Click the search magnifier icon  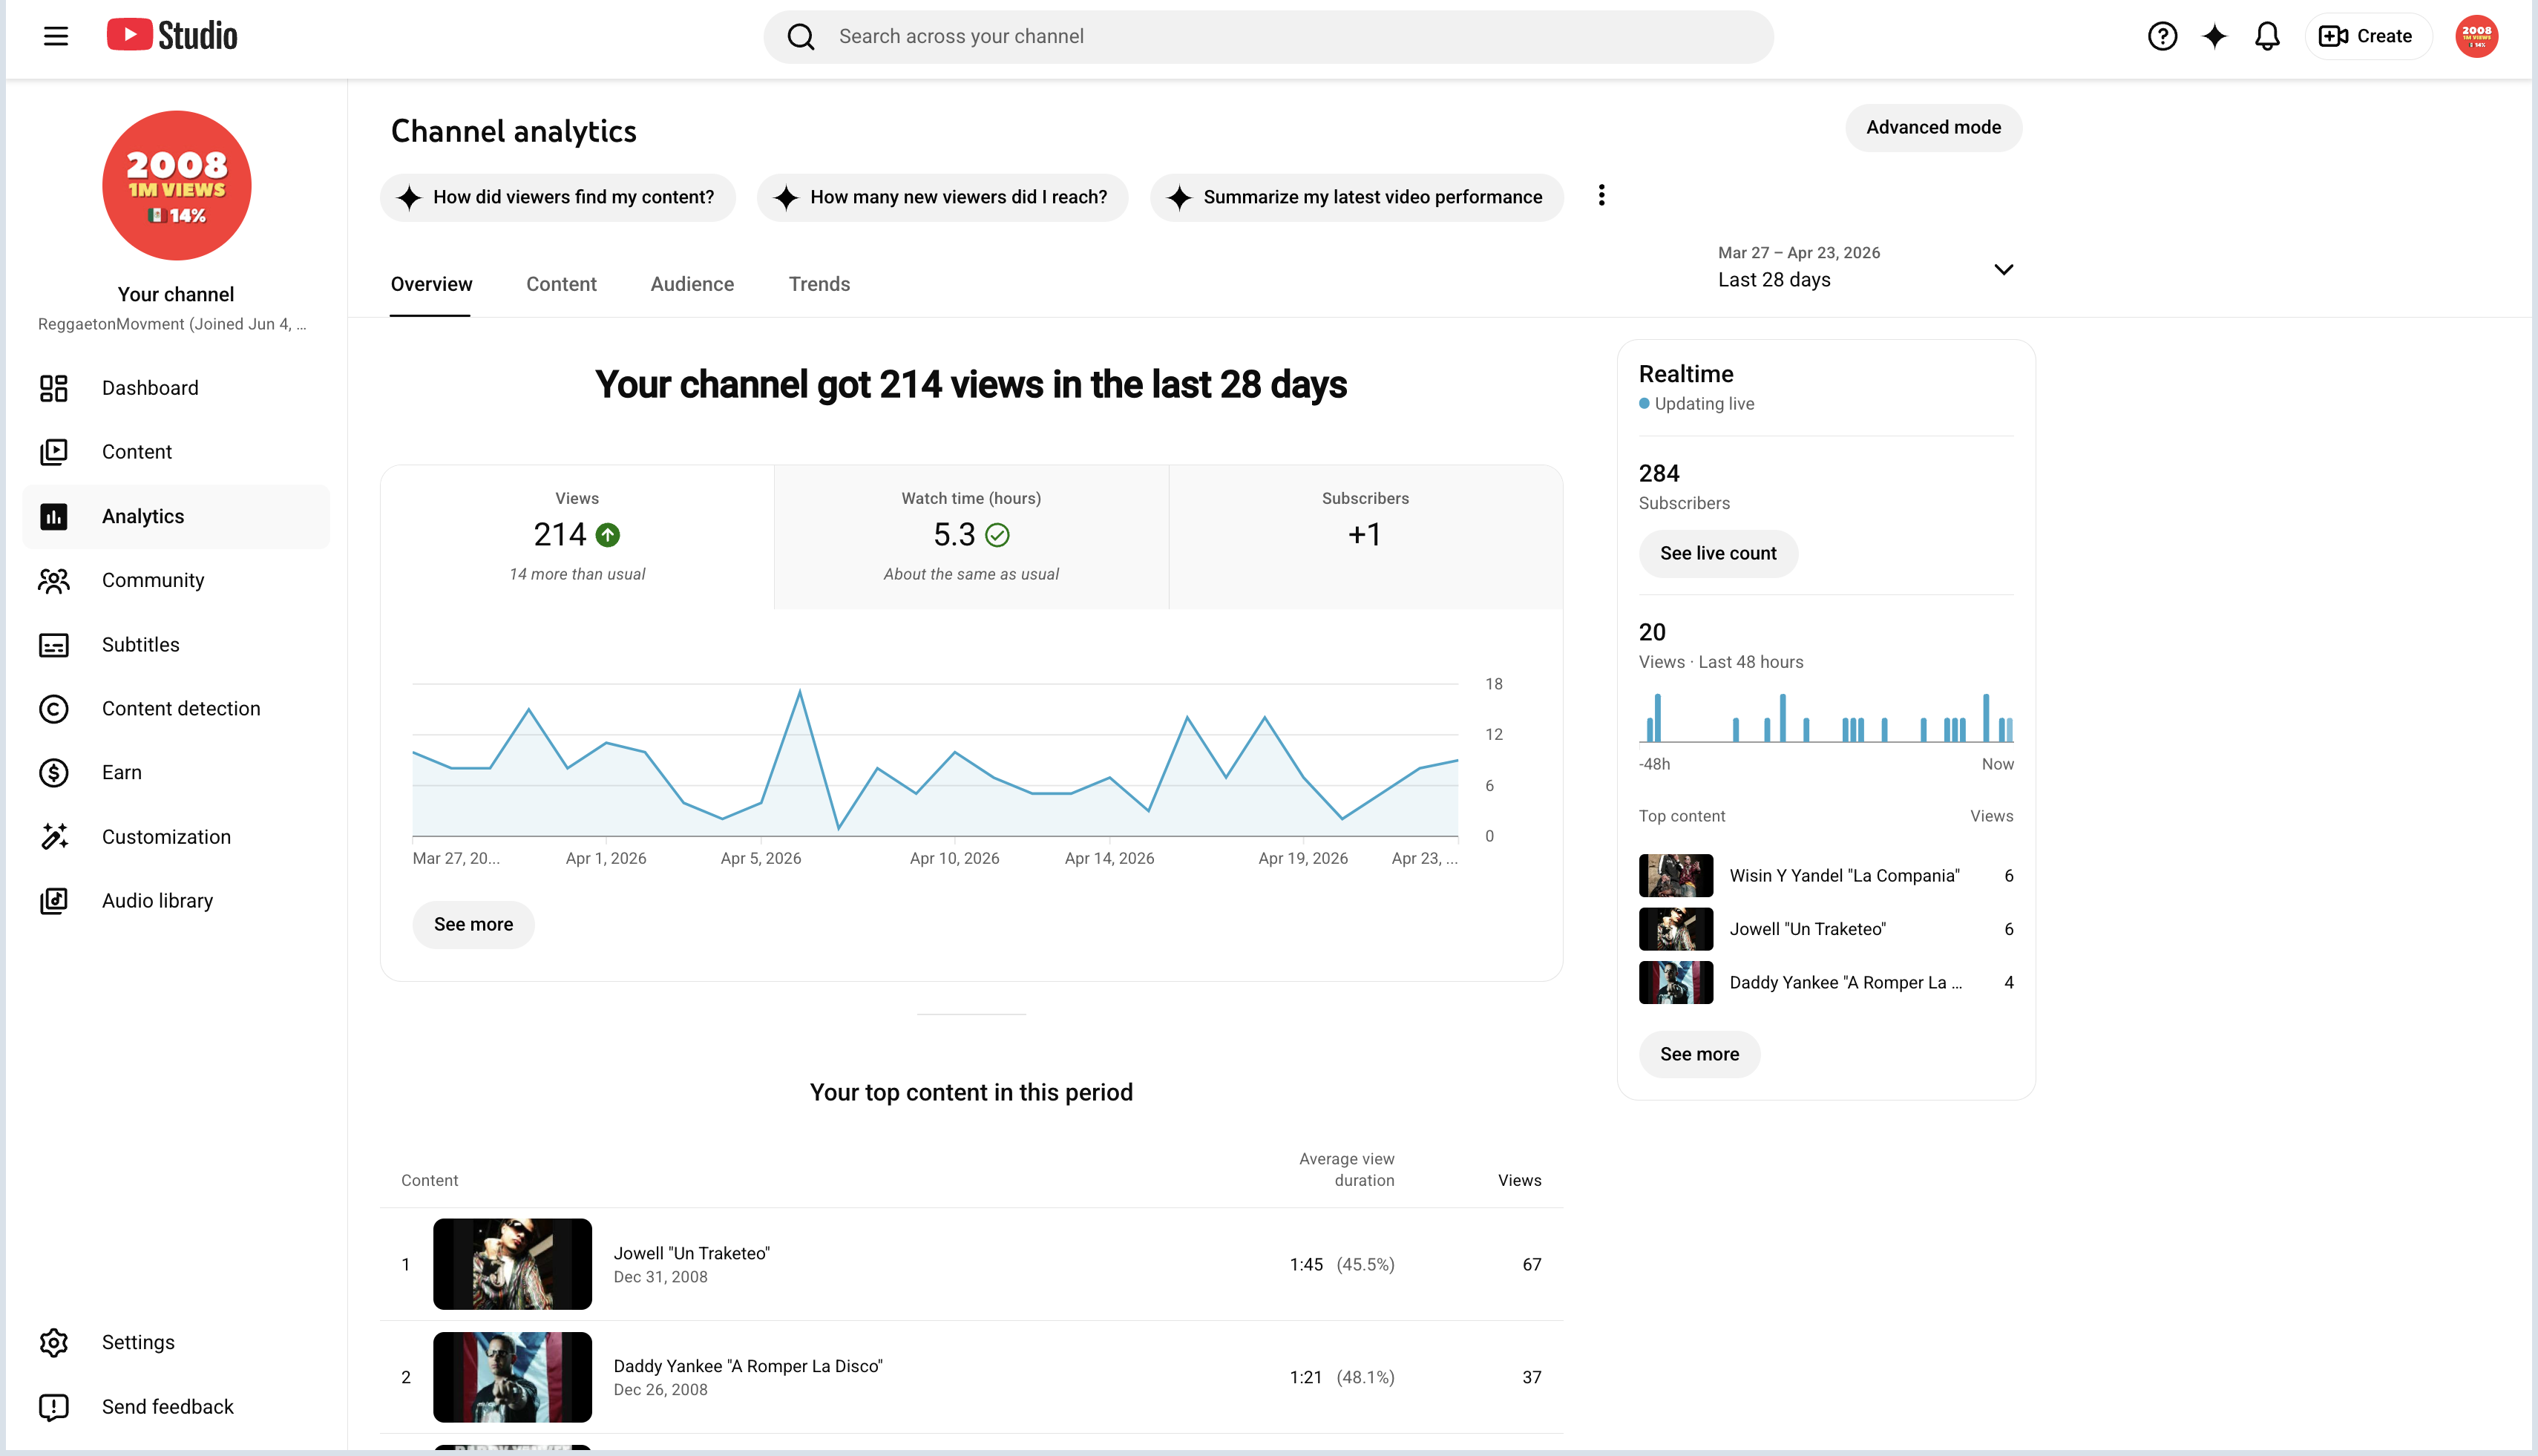point(801,37)
